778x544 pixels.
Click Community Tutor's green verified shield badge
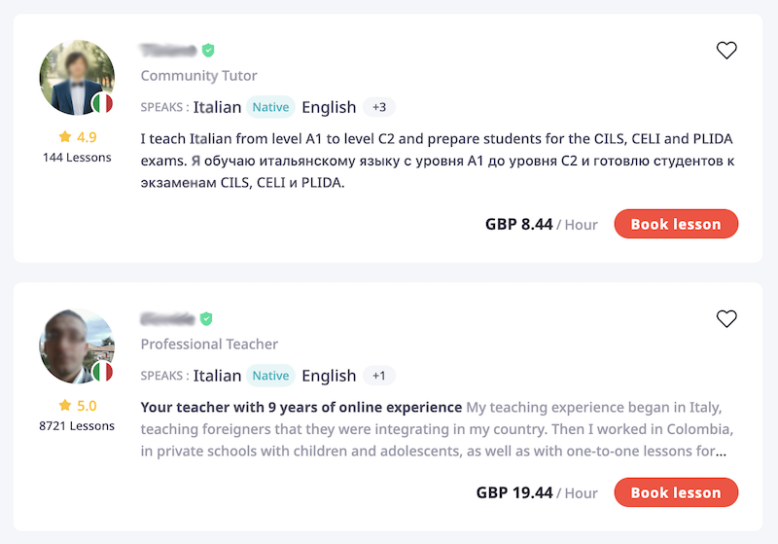pos(208,50)
